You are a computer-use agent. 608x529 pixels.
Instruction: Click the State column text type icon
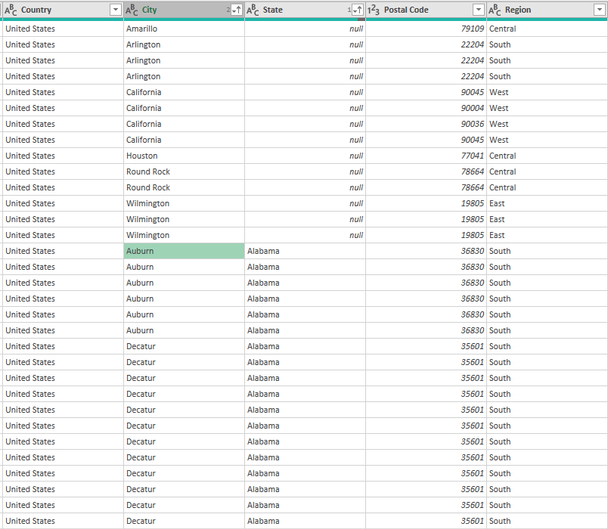coord(252,10)
